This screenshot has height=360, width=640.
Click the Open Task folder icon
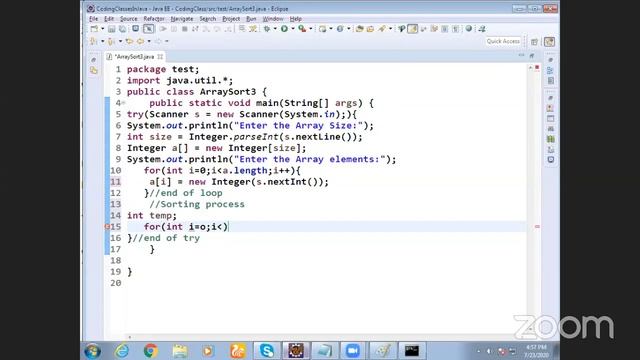click(x=370, y=29)
